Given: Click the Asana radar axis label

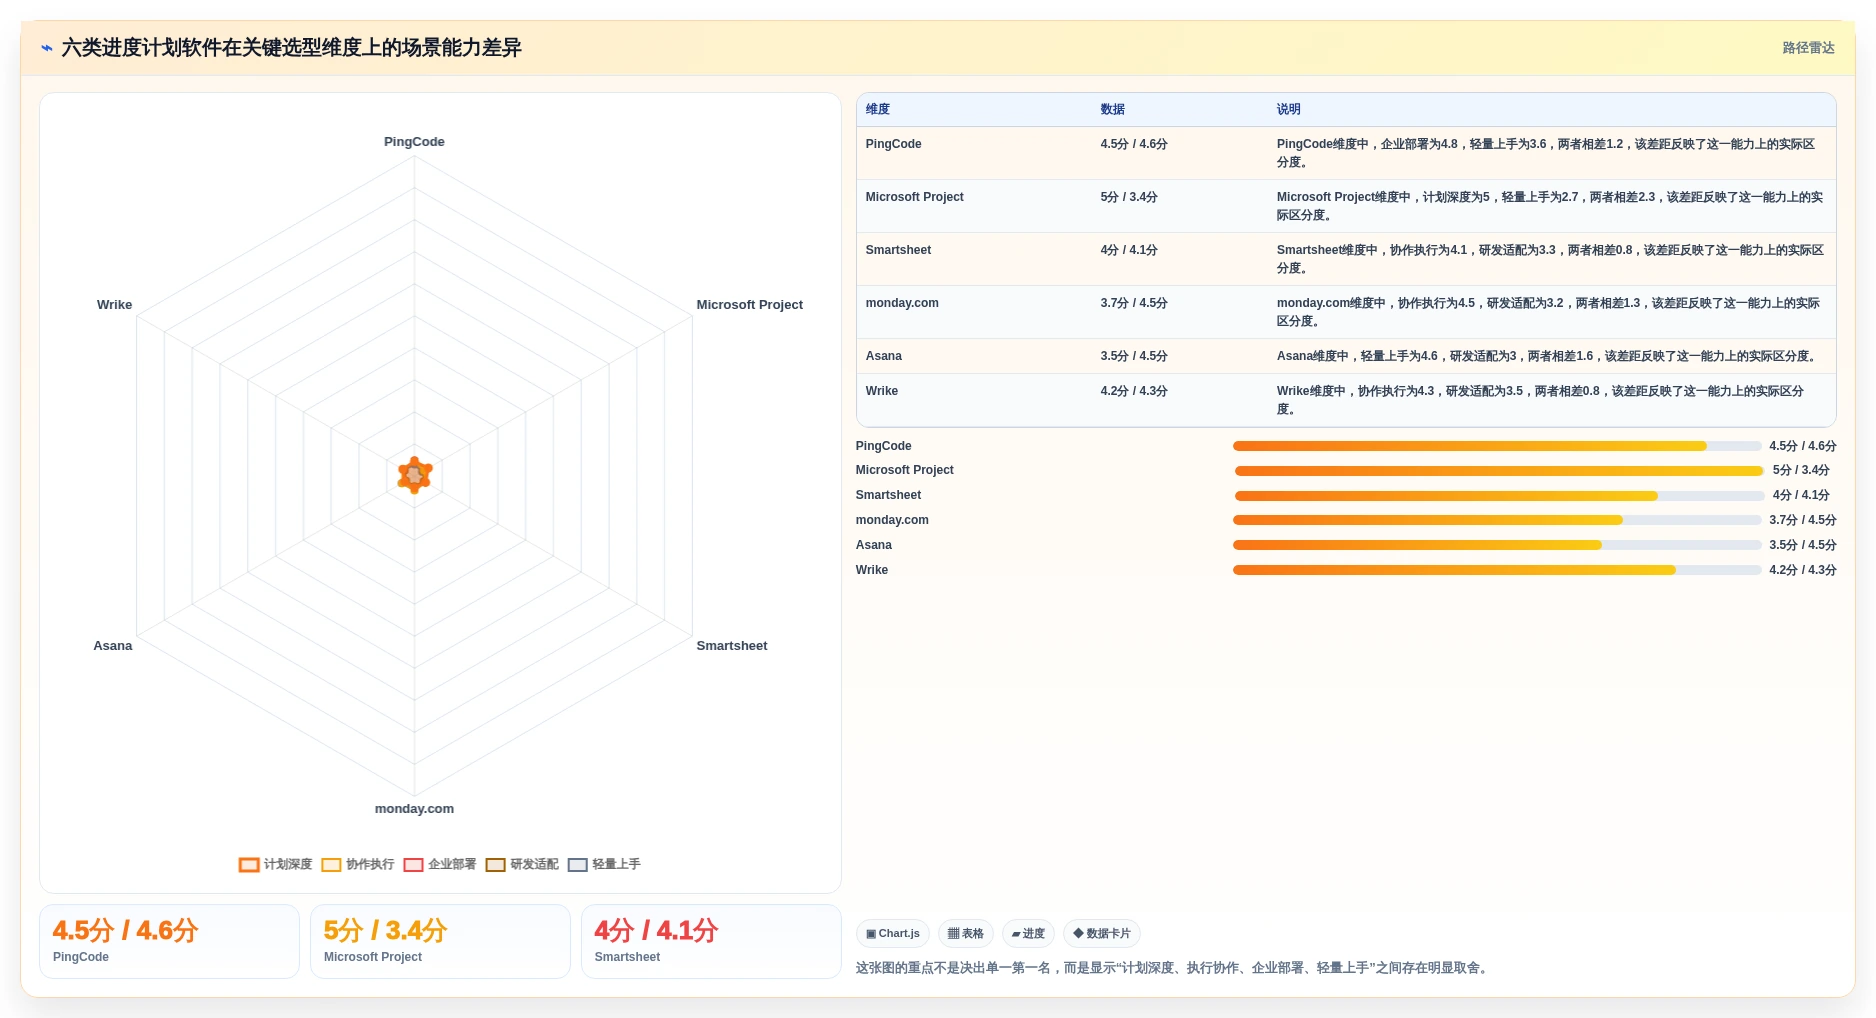Looking at the screenshot, I should point(113,646).
